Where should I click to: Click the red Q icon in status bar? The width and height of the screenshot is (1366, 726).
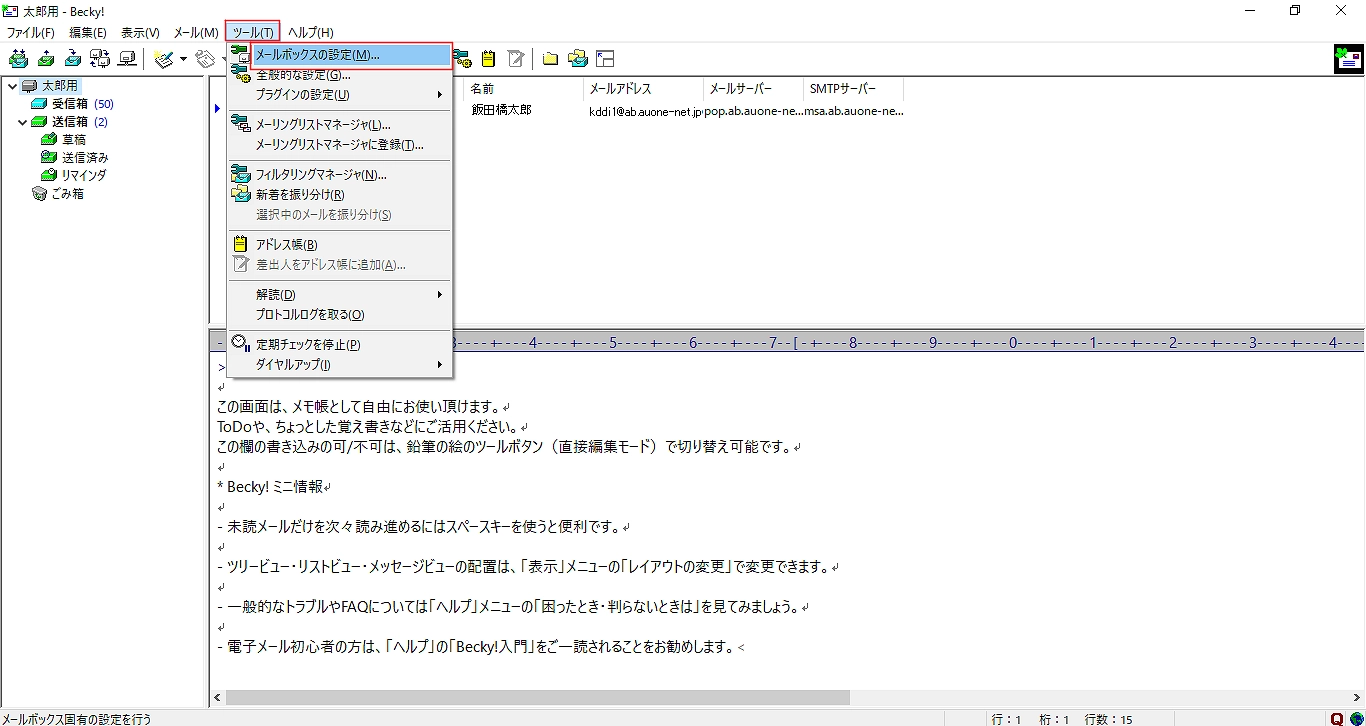(1337, 718)
